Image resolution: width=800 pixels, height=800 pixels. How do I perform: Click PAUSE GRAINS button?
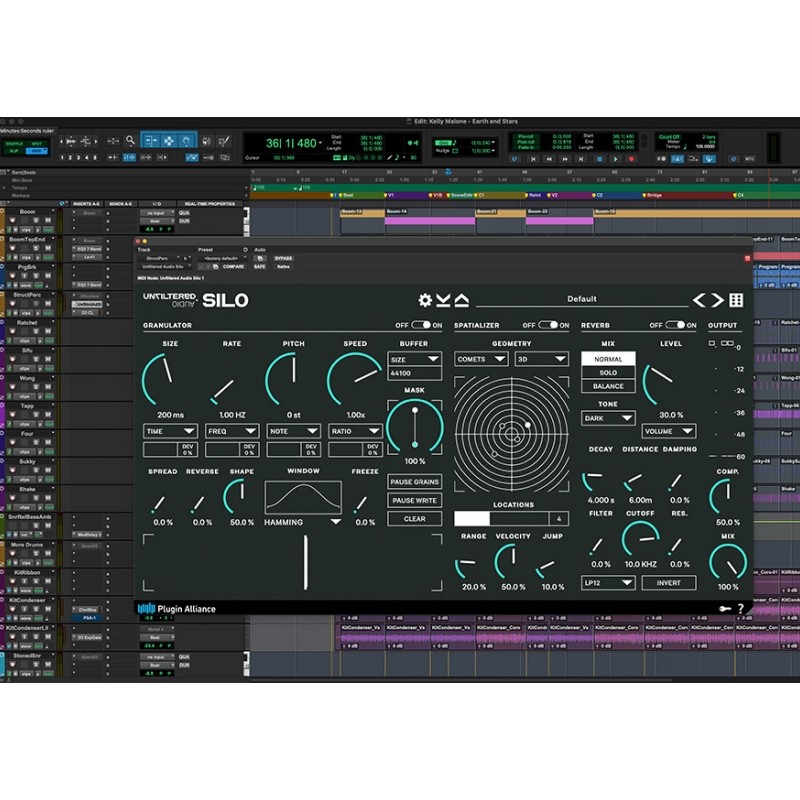point(414,482)
